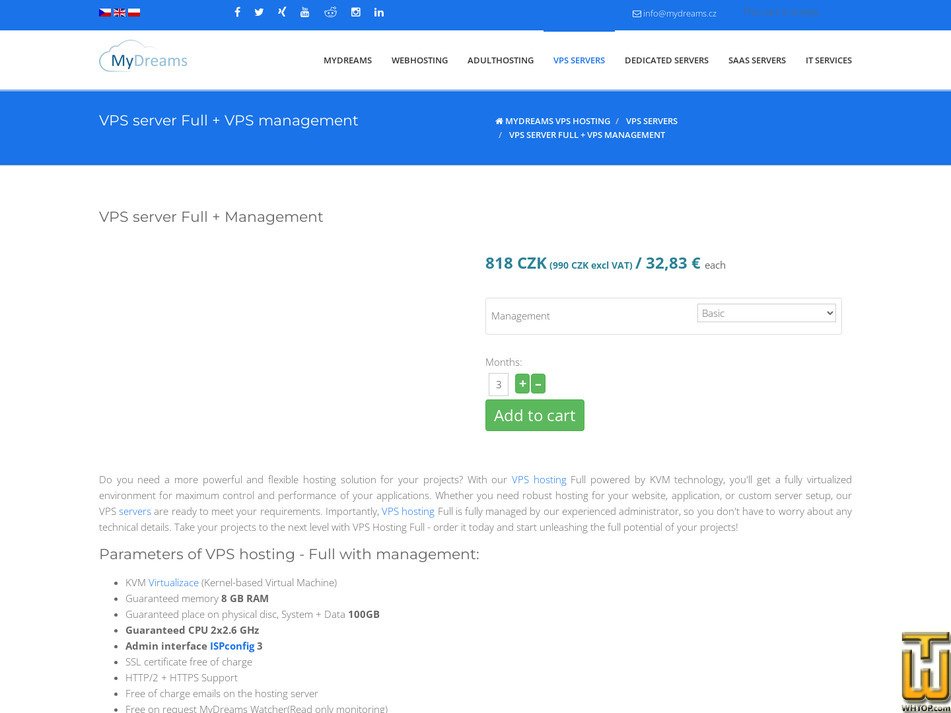Switch site language using the English flag
The width and height of the screenshot is (951, 713).
[119, 12]
